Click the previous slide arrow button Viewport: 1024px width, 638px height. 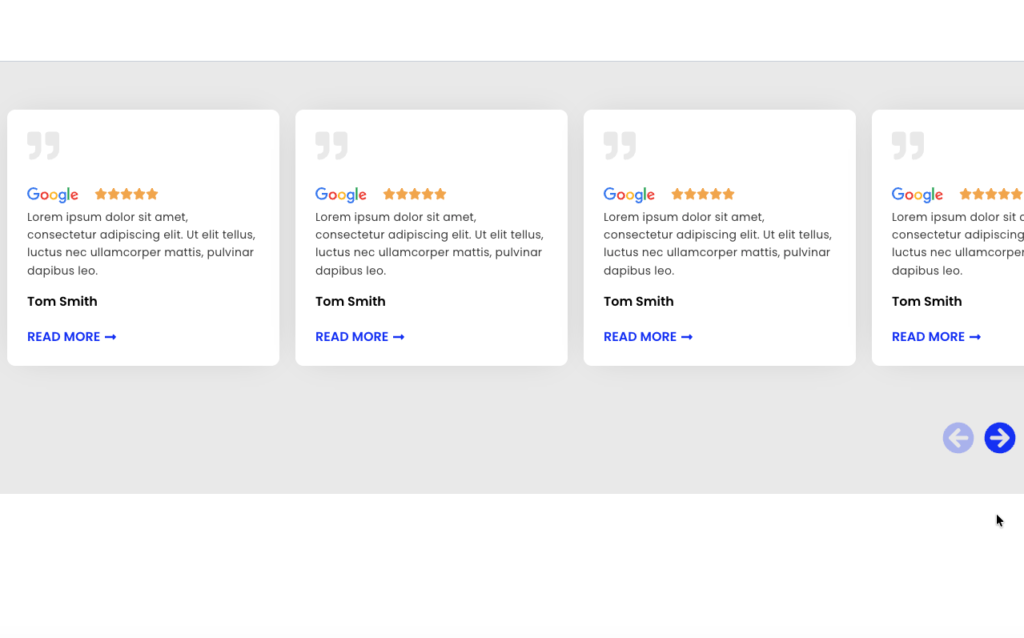pos(958,438)
